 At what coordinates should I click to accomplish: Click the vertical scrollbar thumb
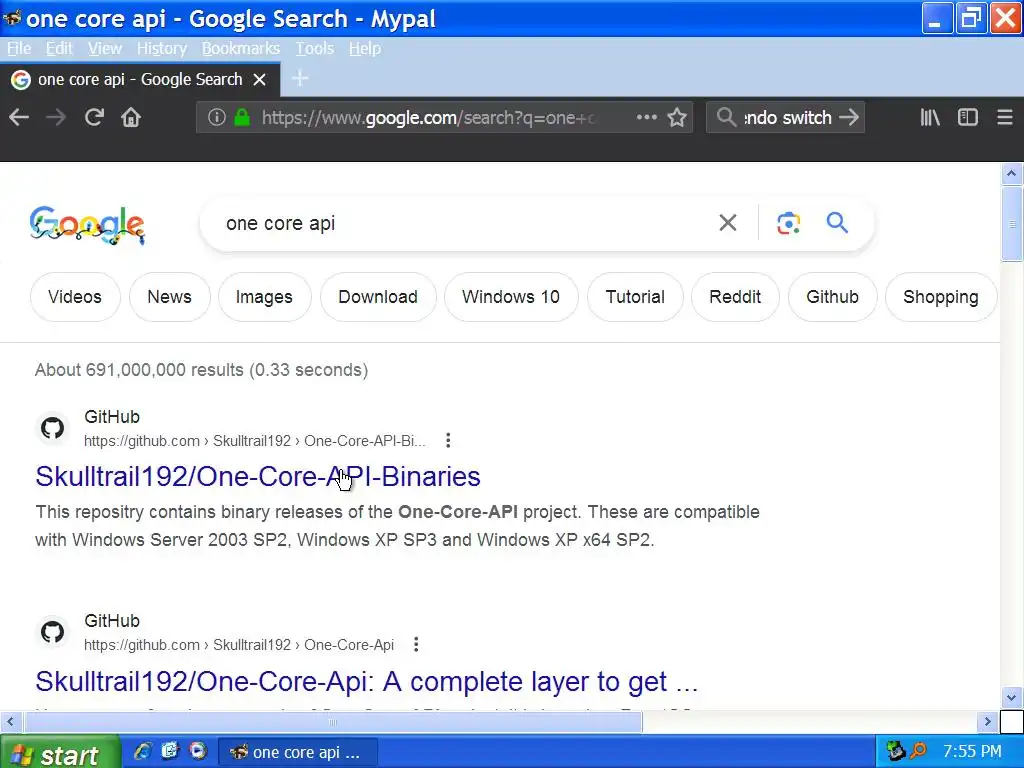[x=1012, y=223]
